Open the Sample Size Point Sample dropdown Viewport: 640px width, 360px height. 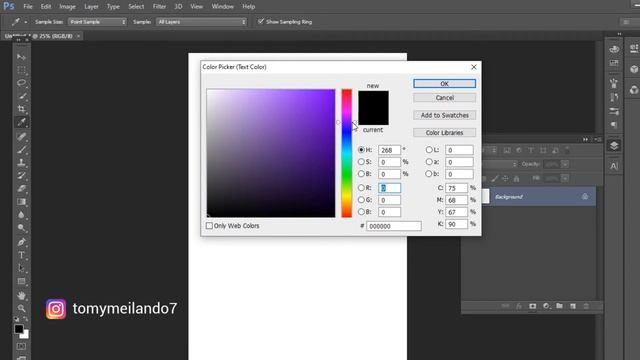(97, 22)
